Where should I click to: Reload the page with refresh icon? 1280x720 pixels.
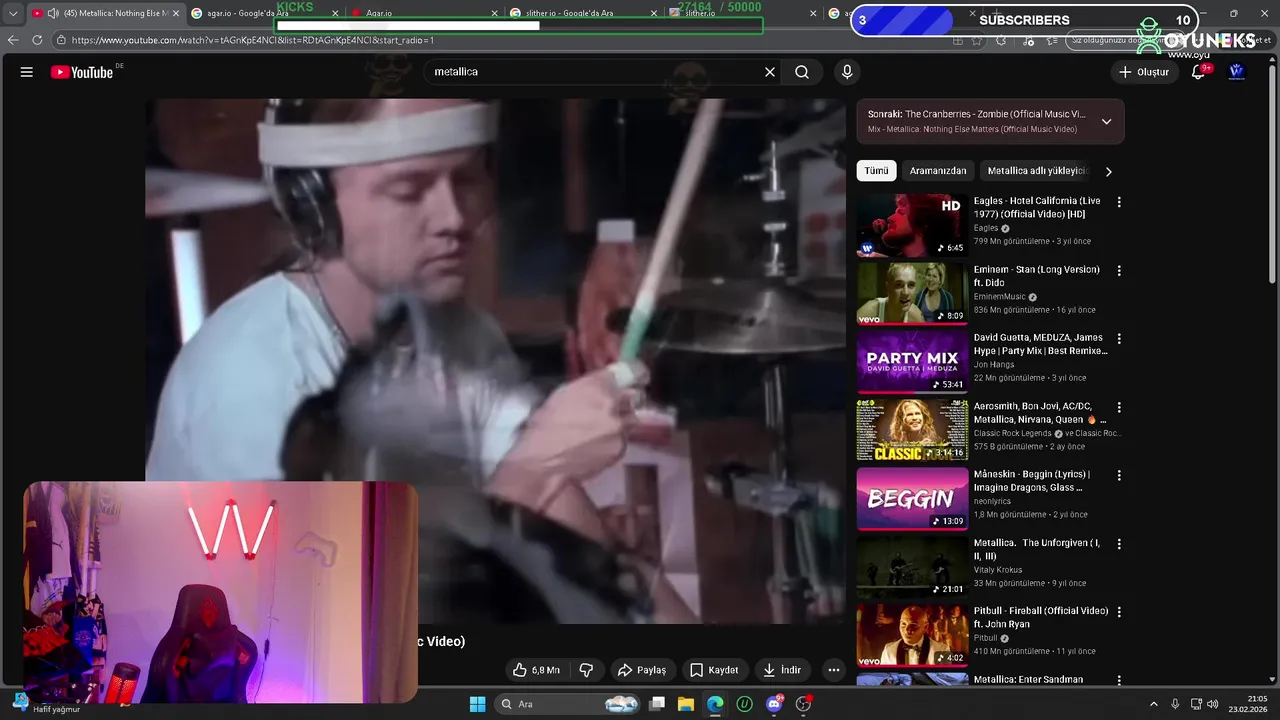(37, 40)
